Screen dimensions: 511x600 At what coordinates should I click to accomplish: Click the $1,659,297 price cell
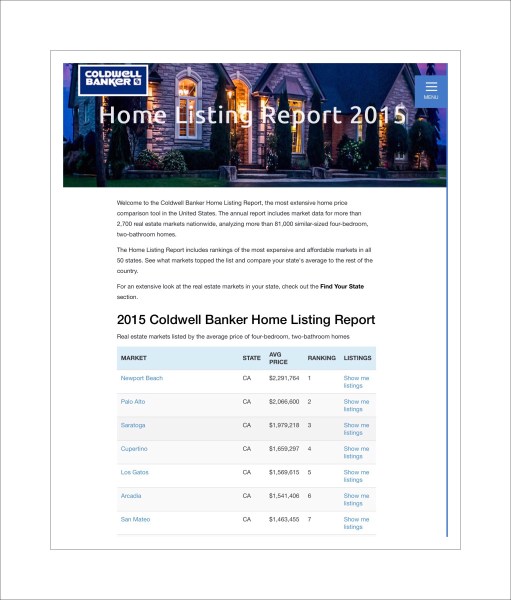coord(284,448)
